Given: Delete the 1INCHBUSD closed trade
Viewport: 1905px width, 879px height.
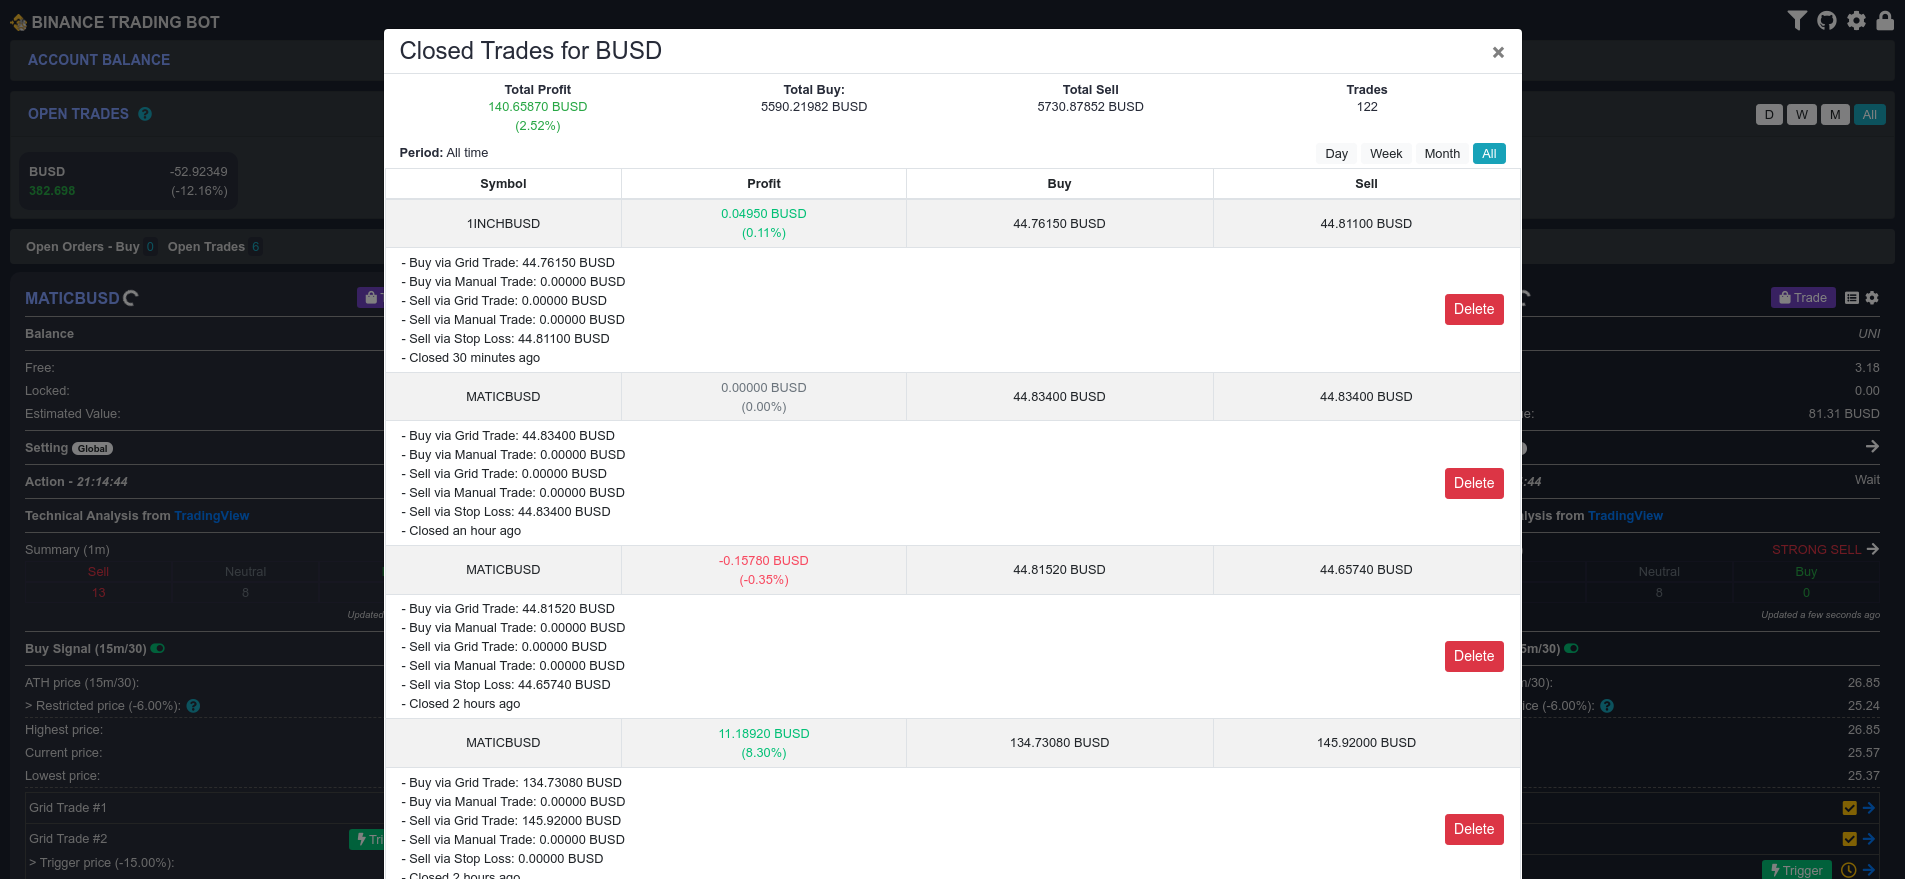Looking at the screenshot, I should pyautogui.click(x=1473, y=310).
